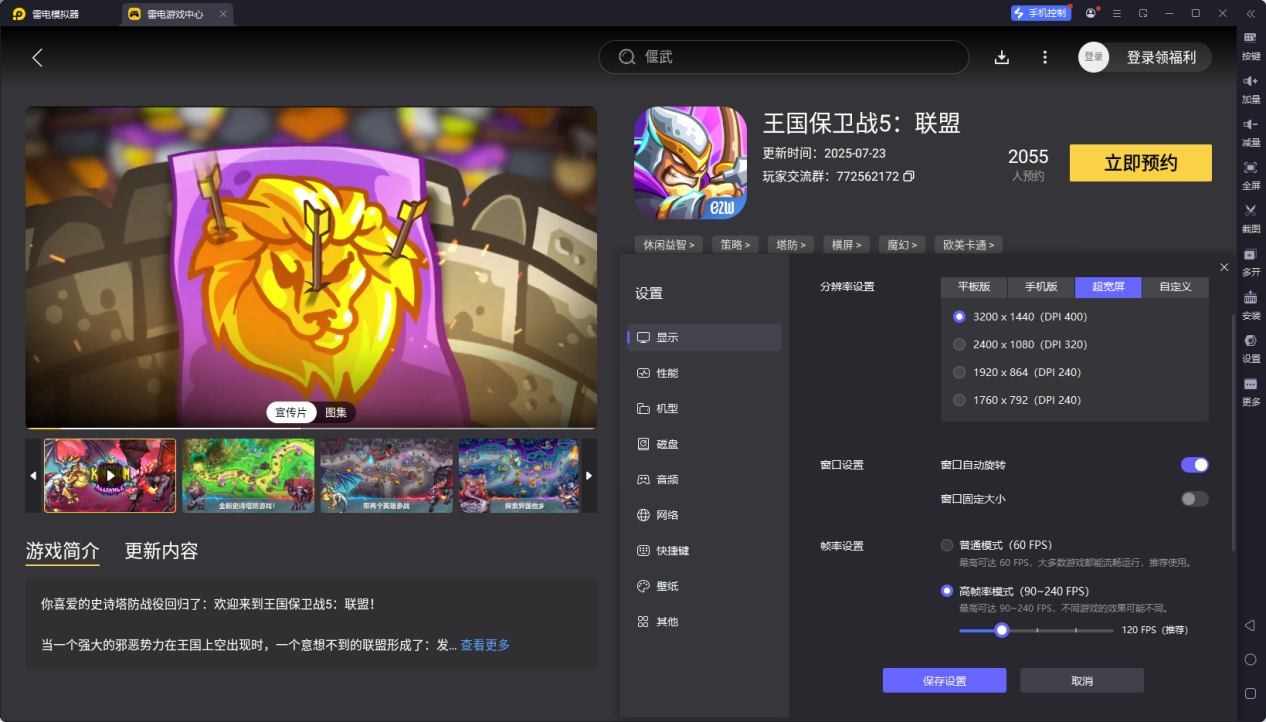Open the 魔幻 tag
The width and height of the screenshot is (1266, 722).
coord(900,244)
